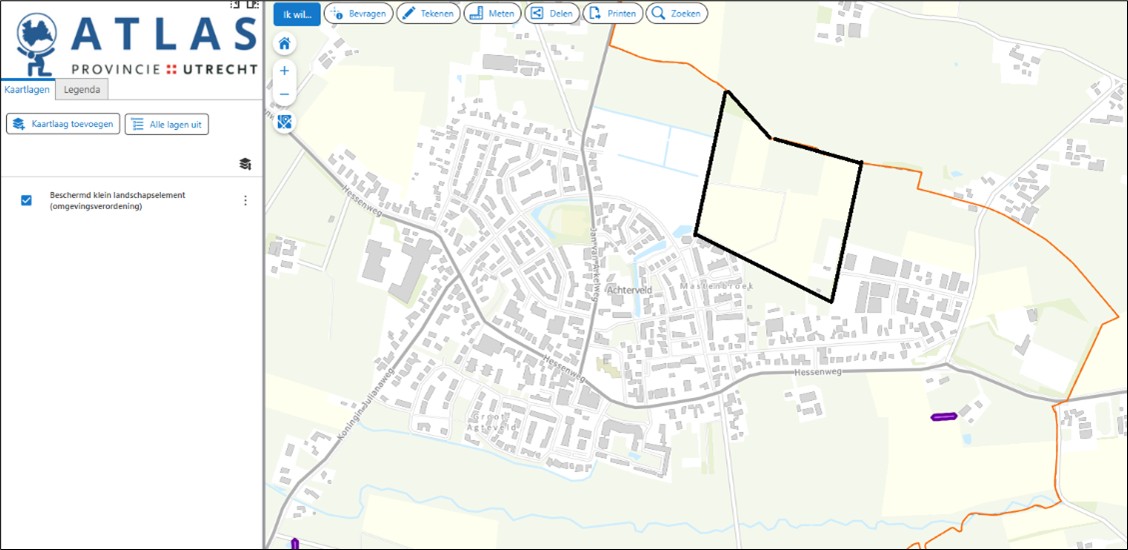
Task: Open the Delen share option
Action: tap(552, 14)
